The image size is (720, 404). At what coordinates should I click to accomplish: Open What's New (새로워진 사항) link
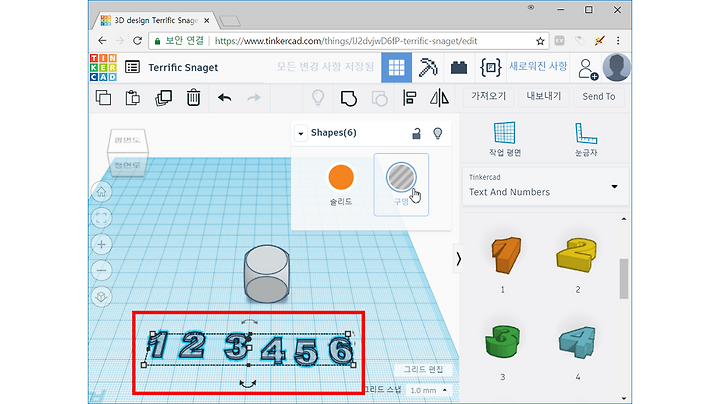(538, 66)
